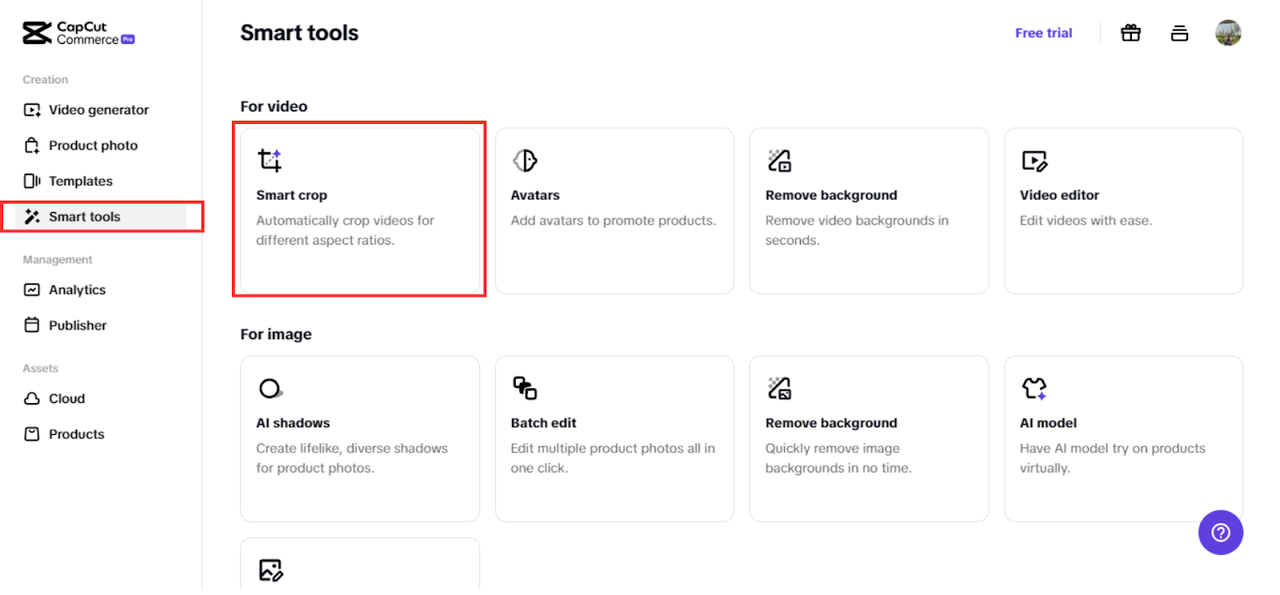The image size is (1280, 595).
Task: Open Publisher in the sidebar
Action: click(77, 325)
